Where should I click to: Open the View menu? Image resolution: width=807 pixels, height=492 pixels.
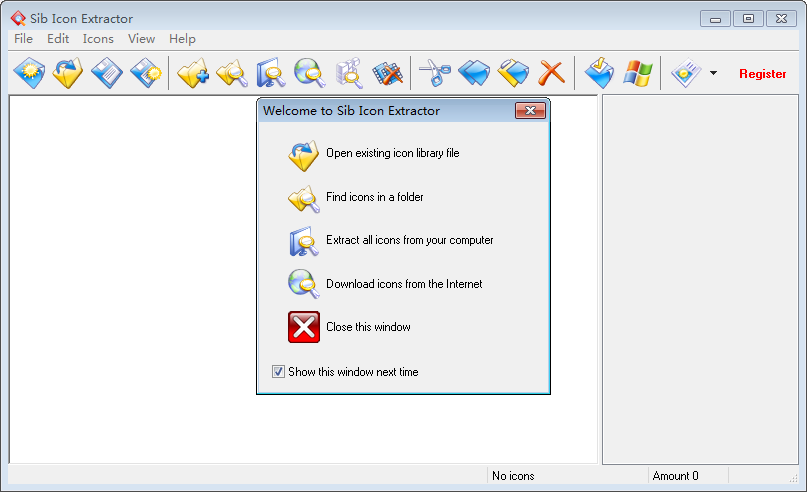(x=141, y=39)
